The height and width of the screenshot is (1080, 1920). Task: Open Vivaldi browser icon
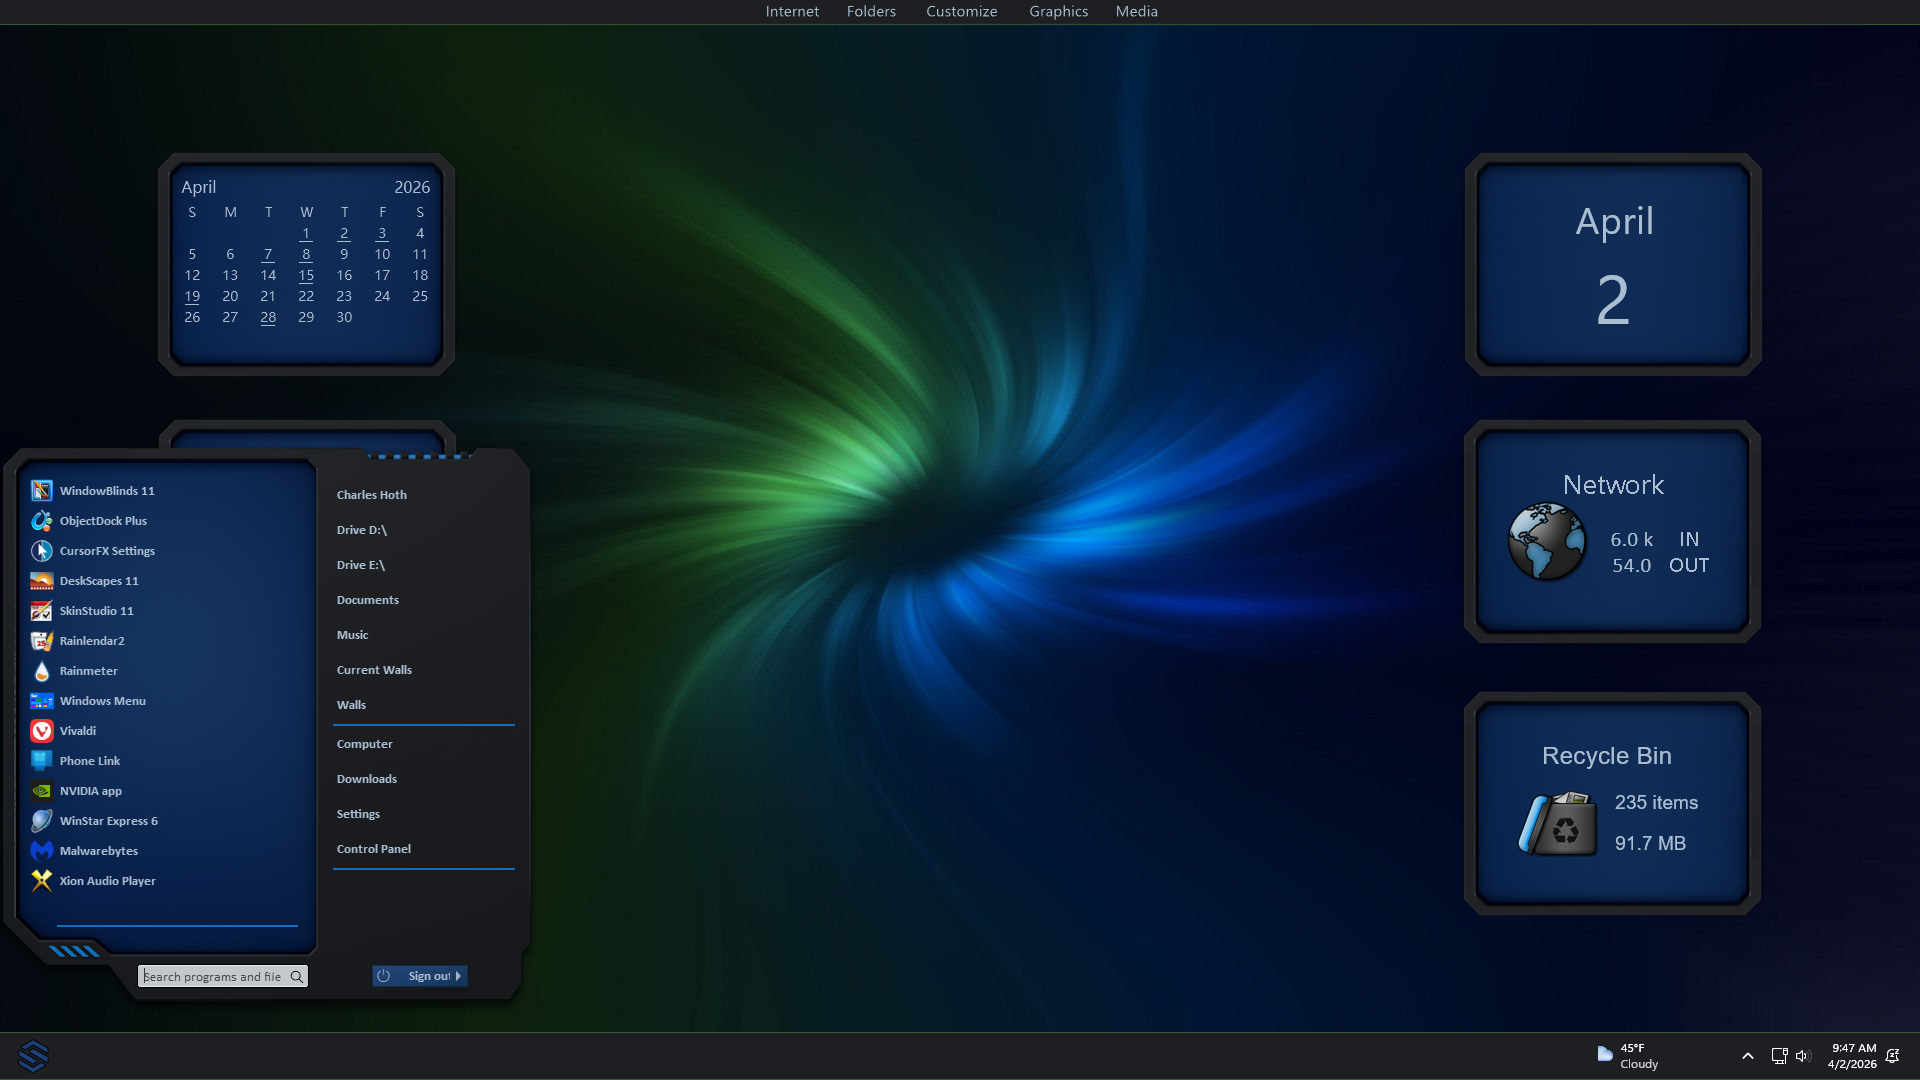(x=41, y=731)
